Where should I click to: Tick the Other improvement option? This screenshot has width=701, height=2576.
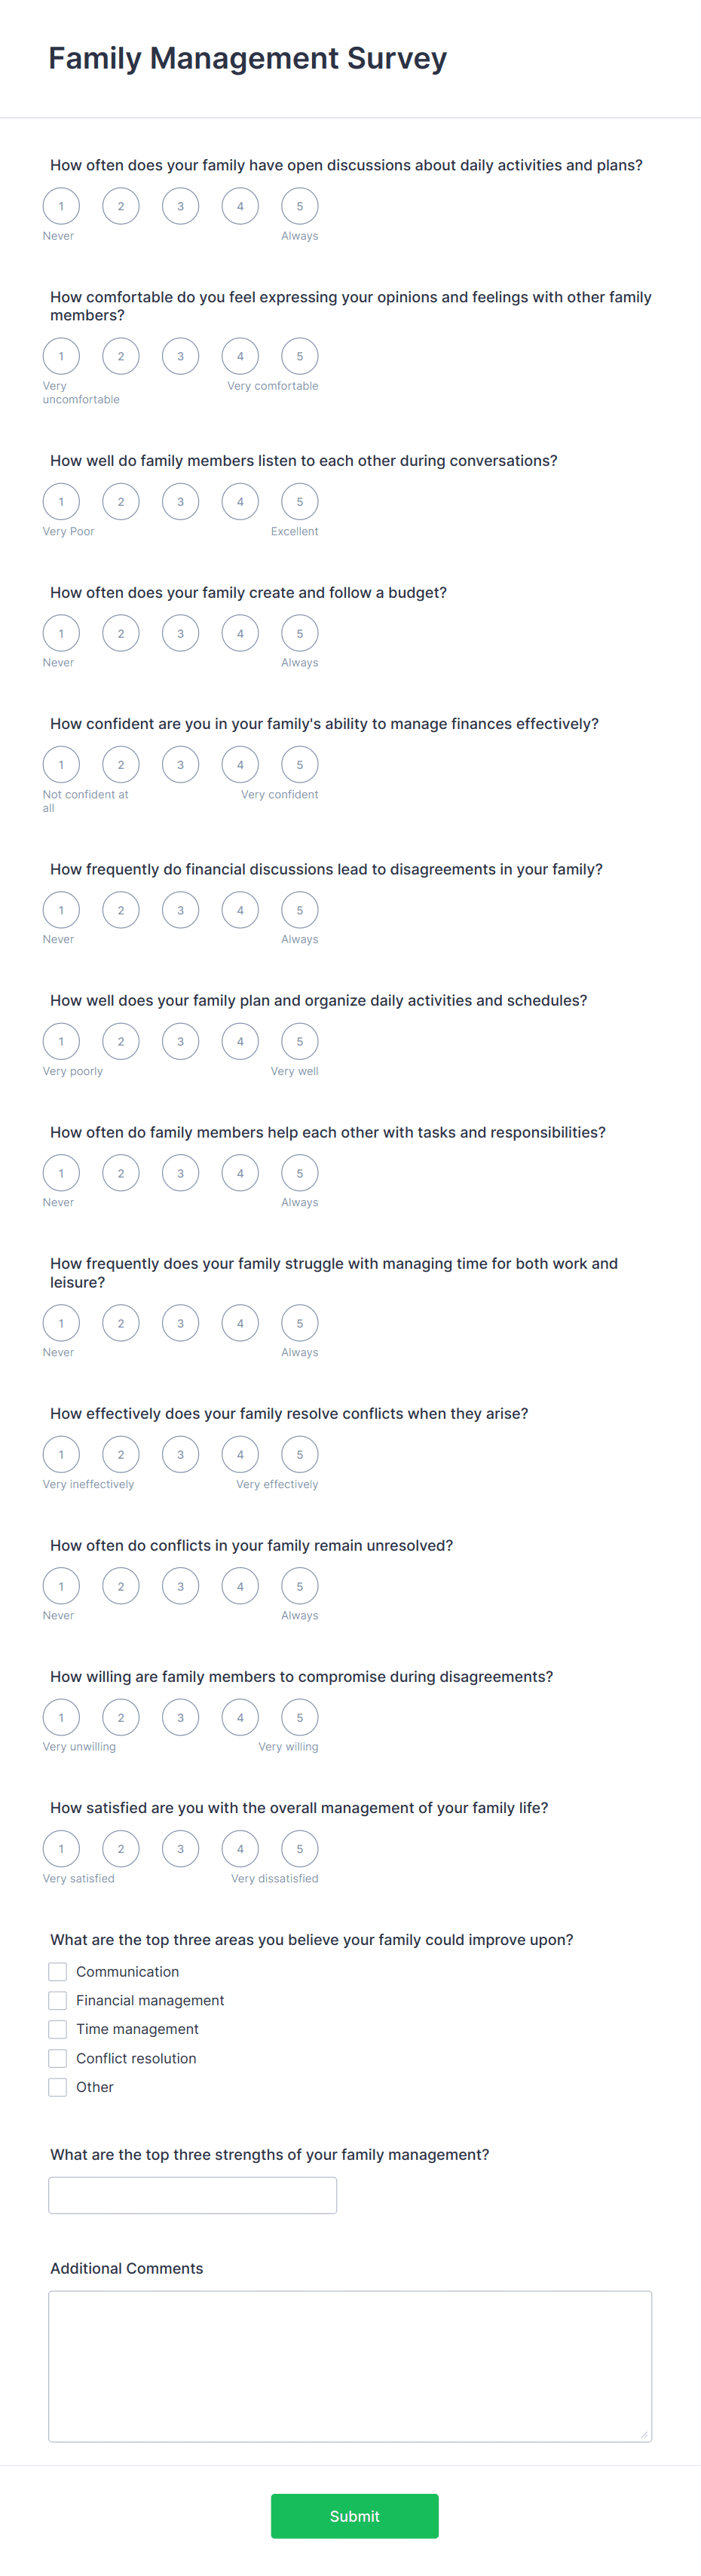[x=58, y=2087]
